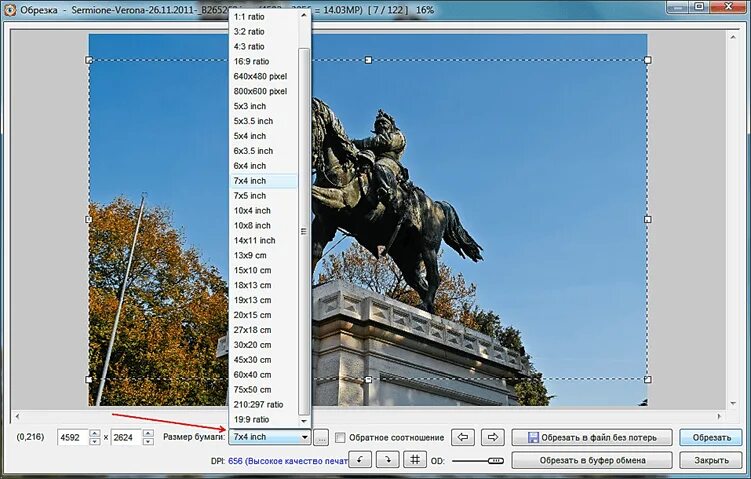Click the bottom-right crop selection handle
Viewport: 751px width, 479px height.
(x=648, y=379)
